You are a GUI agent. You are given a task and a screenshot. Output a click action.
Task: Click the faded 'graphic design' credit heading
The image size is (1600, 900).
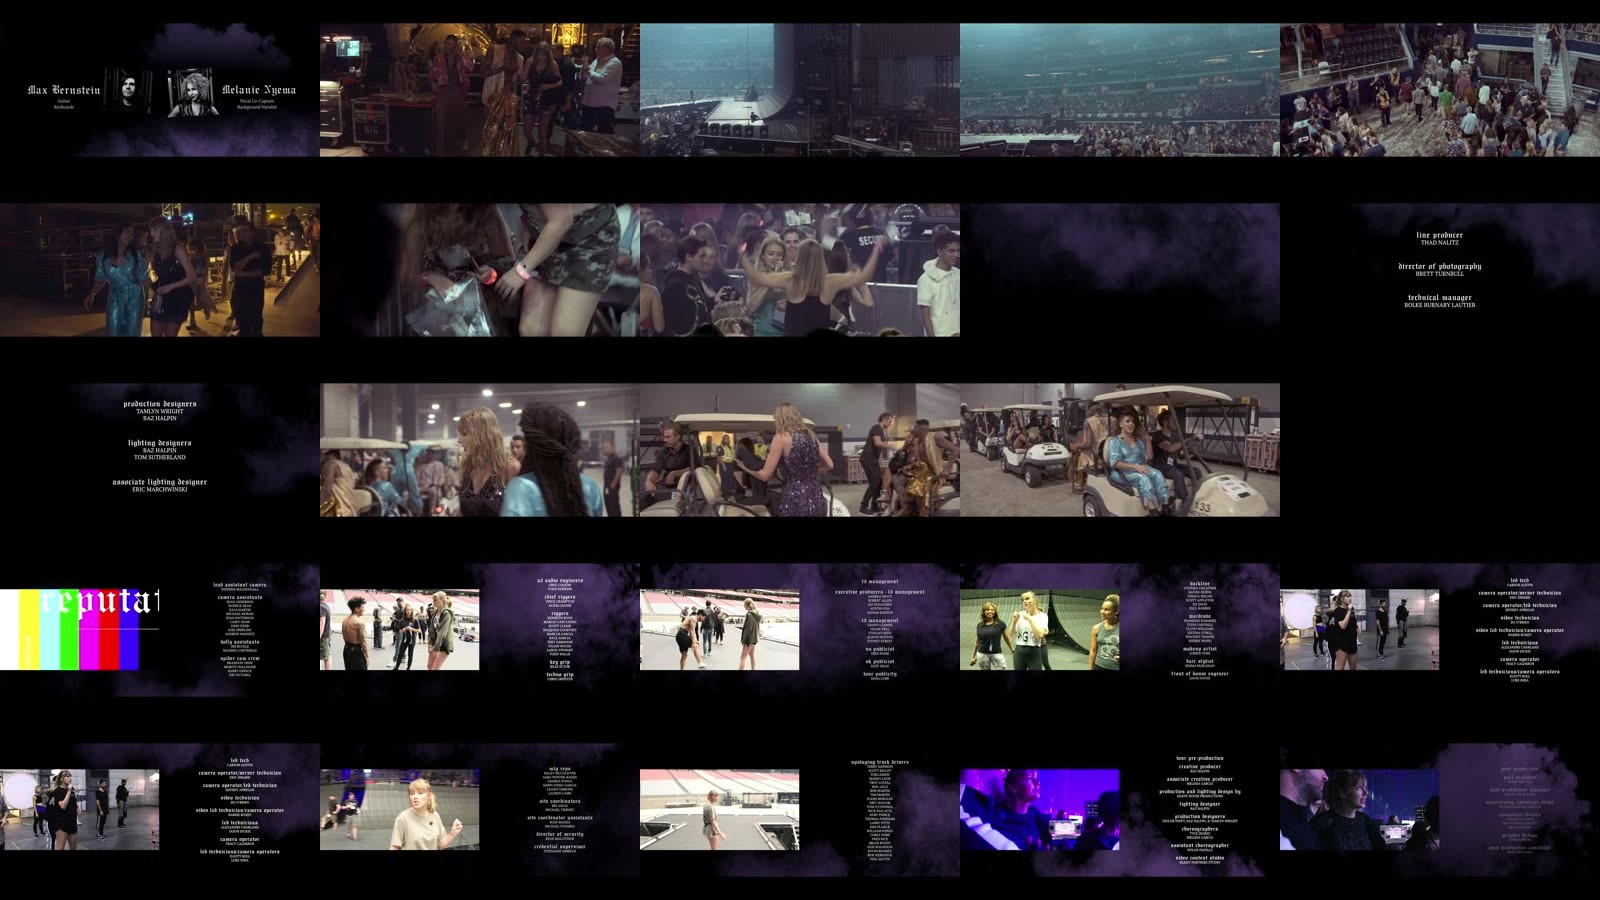coord(1520,835)
